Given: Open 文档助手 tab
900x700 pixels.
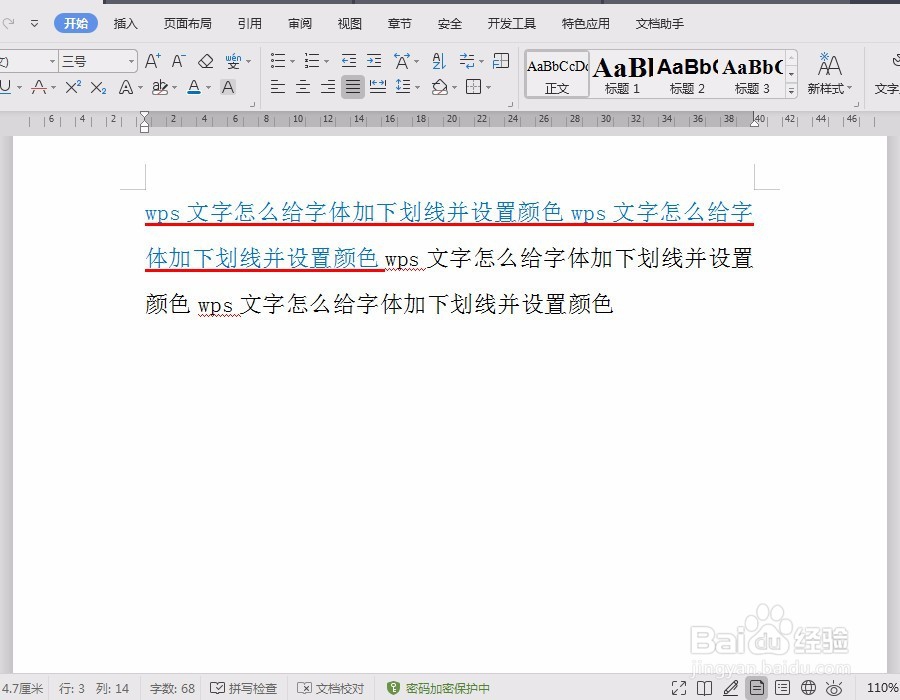Looking at the screenshot, I should [660, 24].
